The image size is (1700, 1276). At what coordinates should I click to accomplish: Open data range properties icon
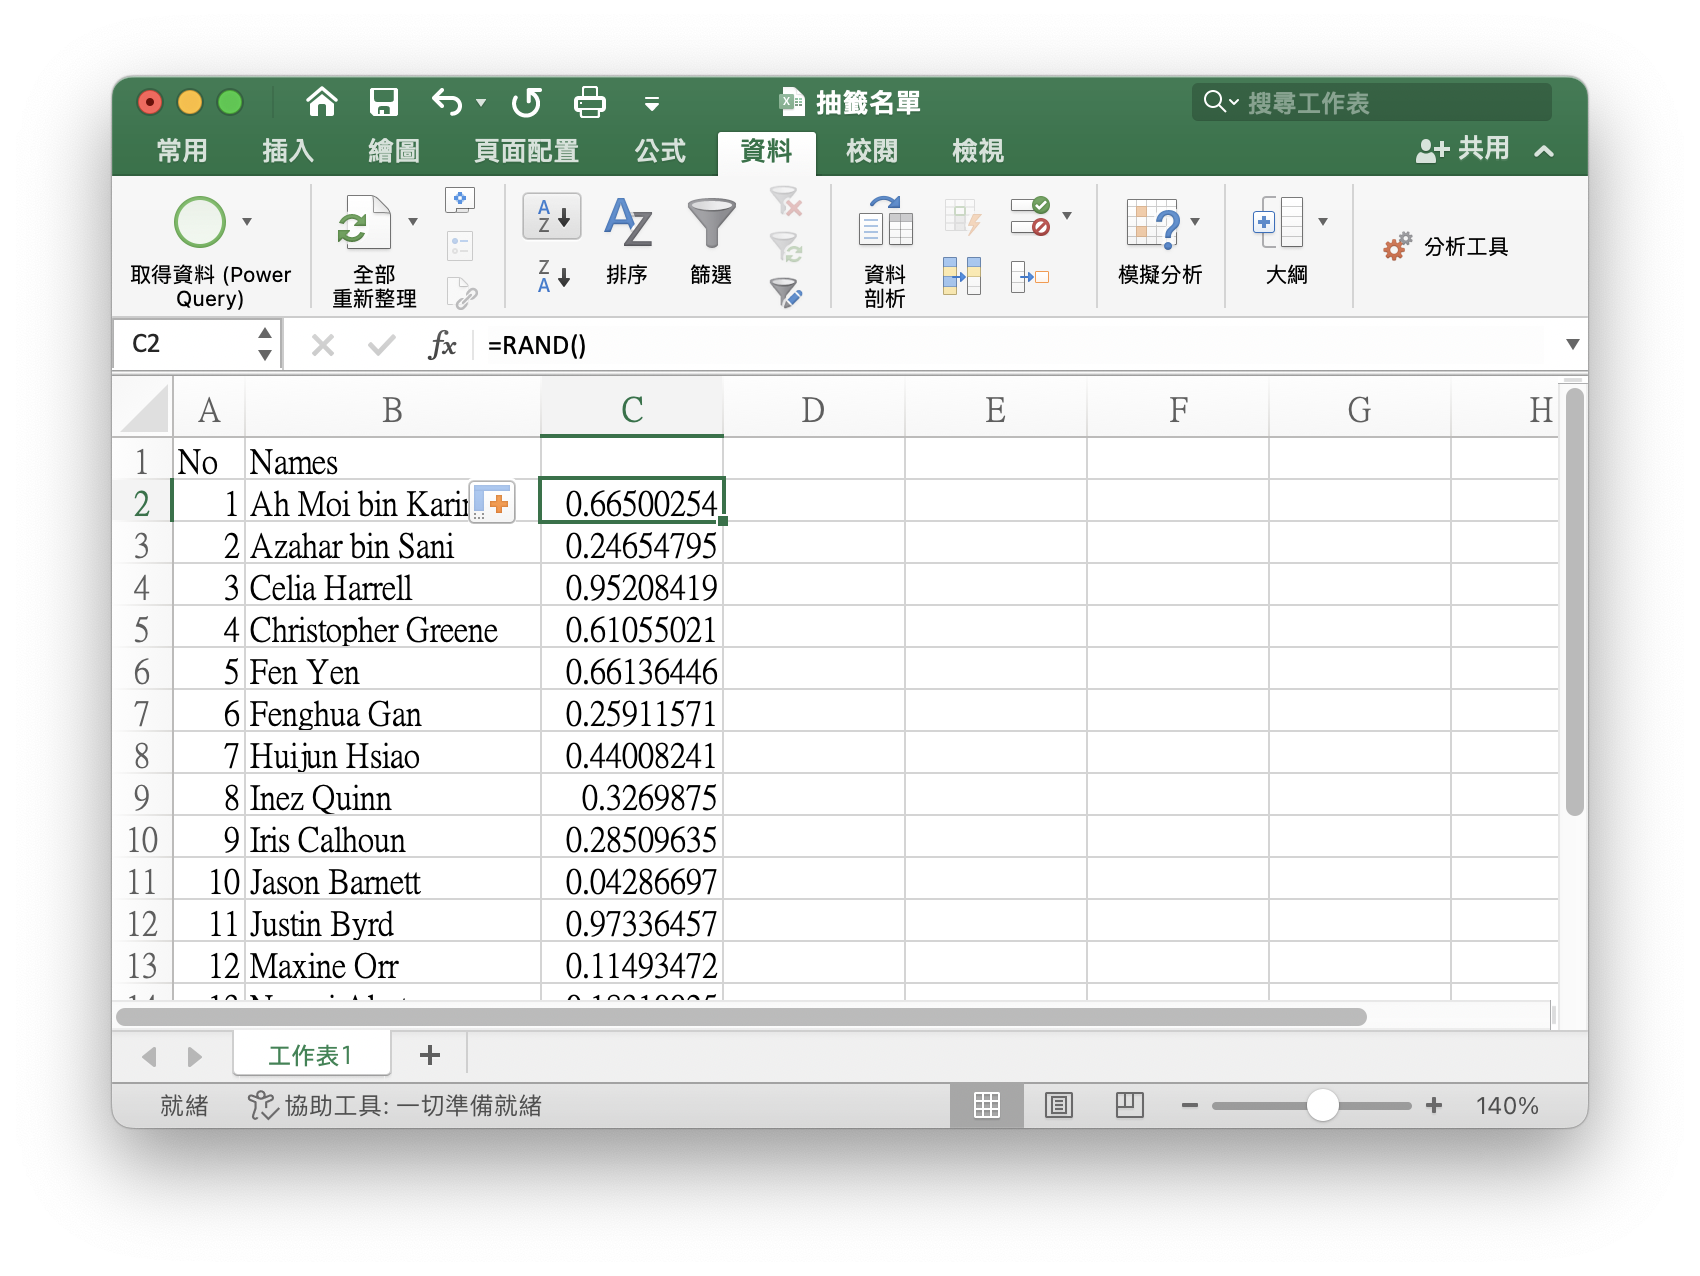click(460, 246)
